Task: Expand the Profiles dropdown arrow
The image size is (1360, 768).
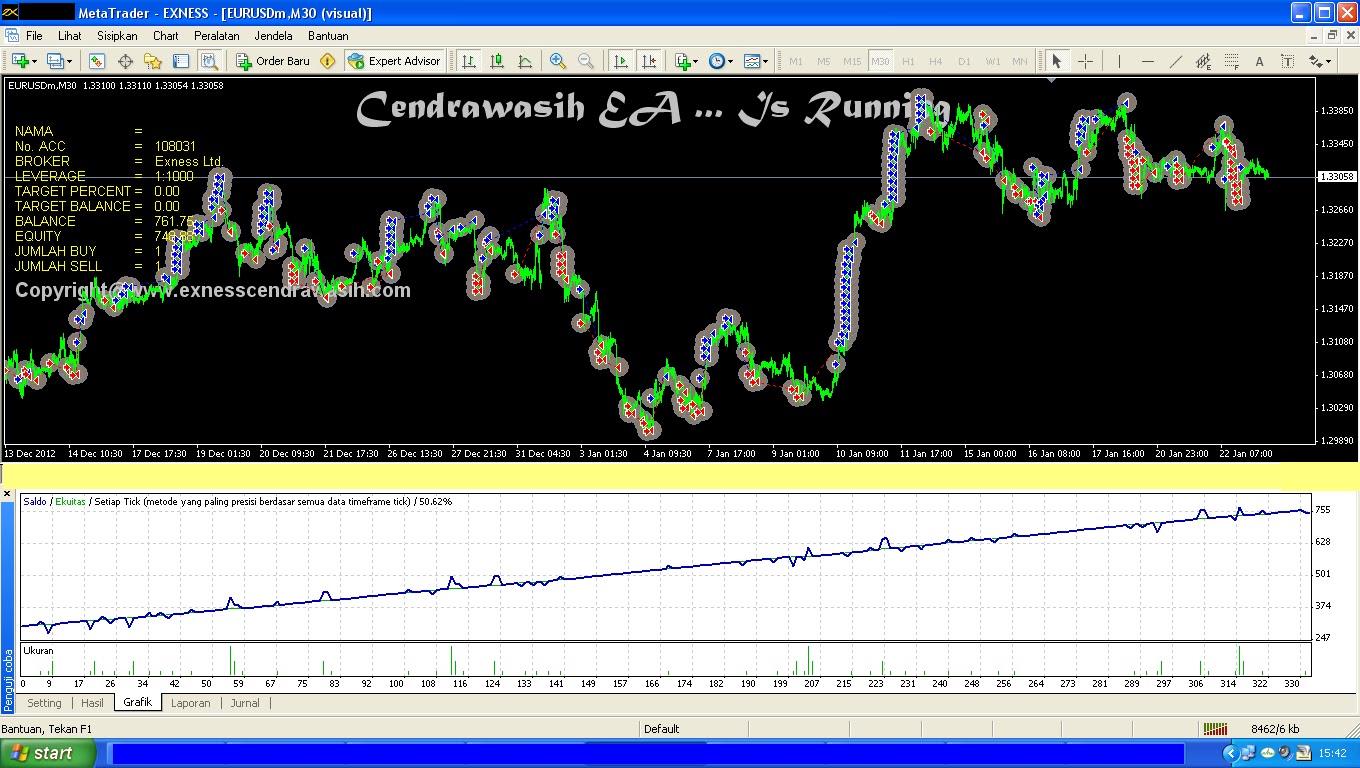Action: (x=69, y=61)
